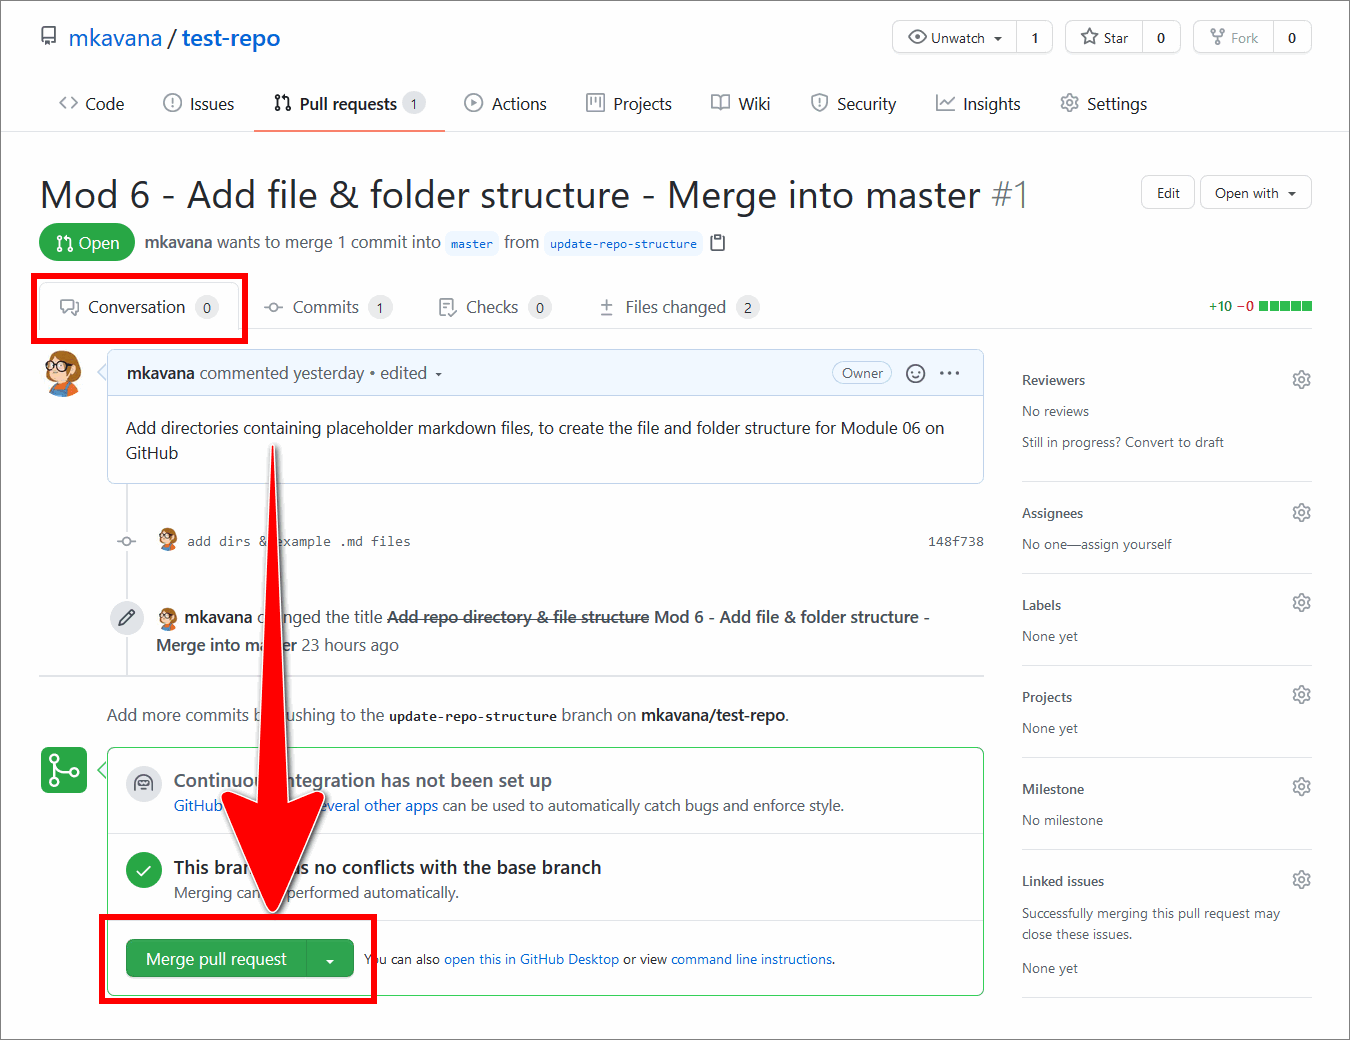Open the several other apps link

pyautogui.click(x=380, y=806)
